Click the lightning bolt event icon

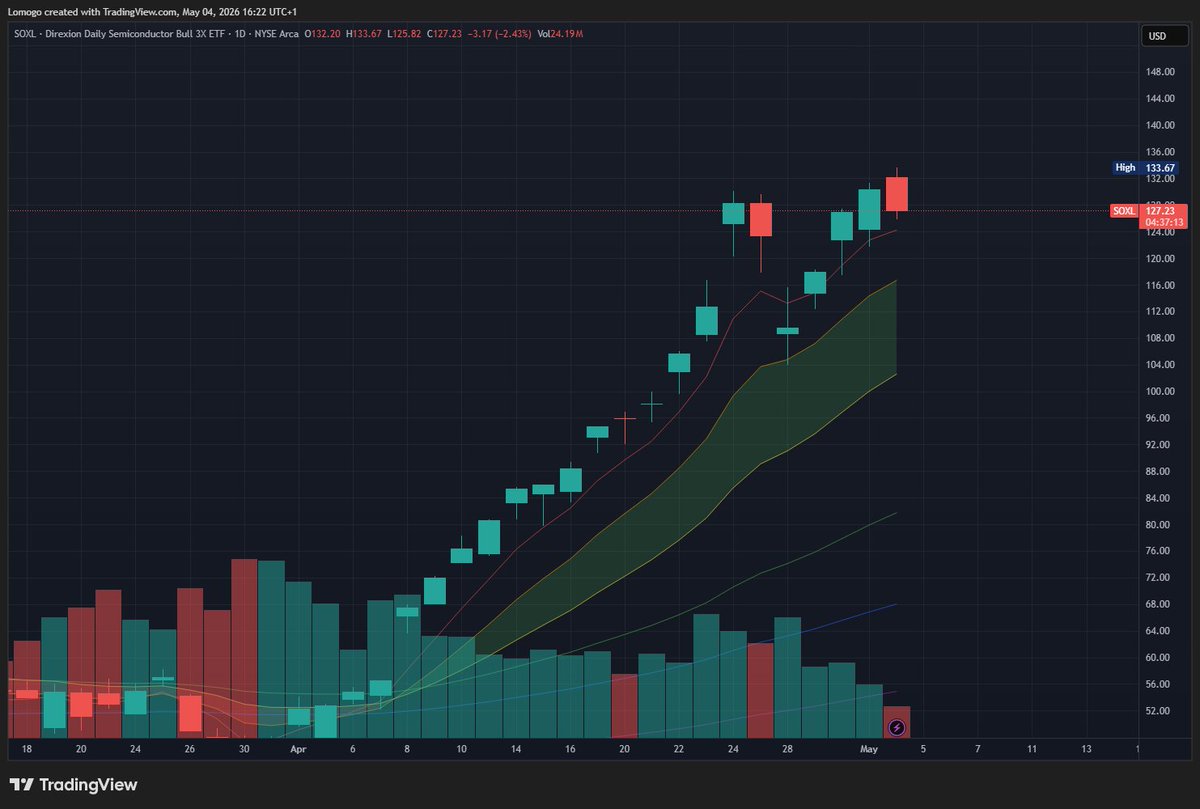pos(896,726)
